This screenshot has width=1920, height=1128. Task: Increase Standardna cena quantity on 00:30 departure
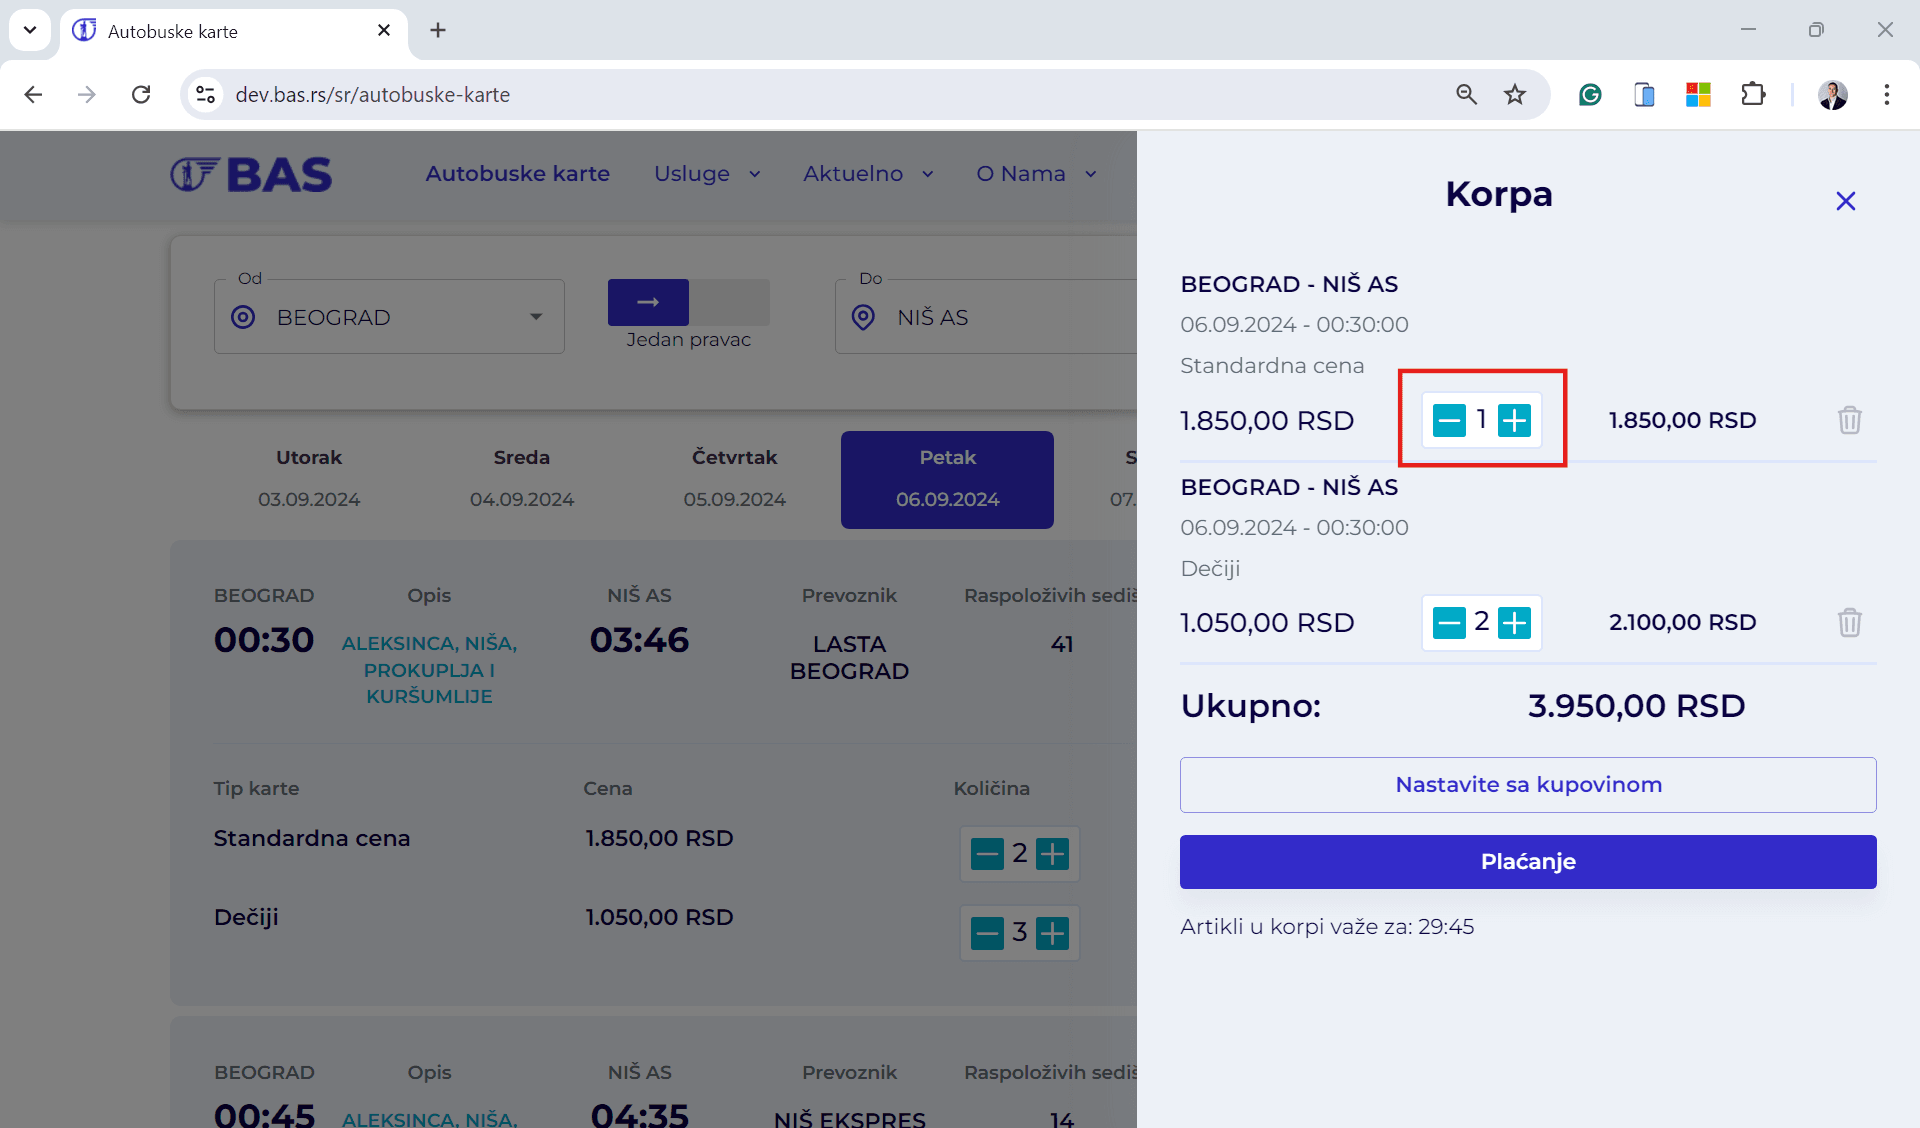point(1052,854)
